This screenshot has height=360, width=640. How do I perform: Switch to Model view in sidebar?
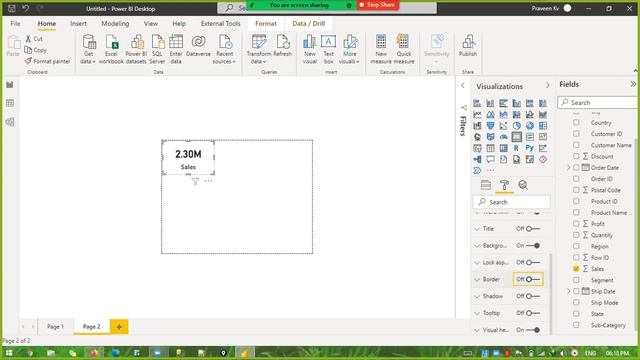[10, 122]
